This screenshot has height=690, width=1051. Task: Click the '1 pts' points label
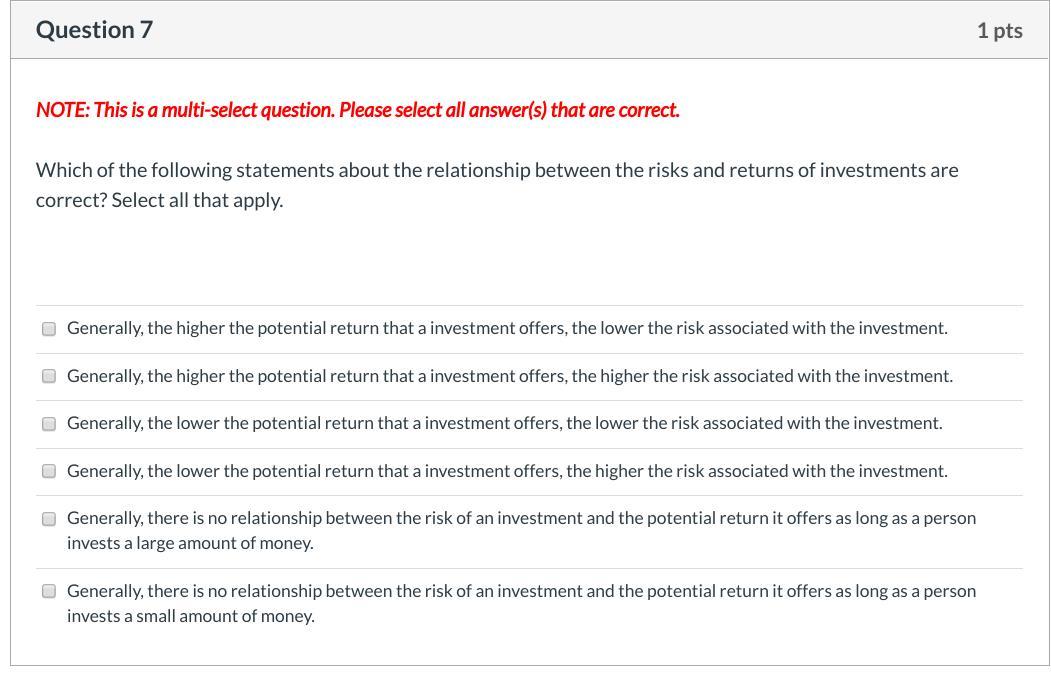(999, 31)
